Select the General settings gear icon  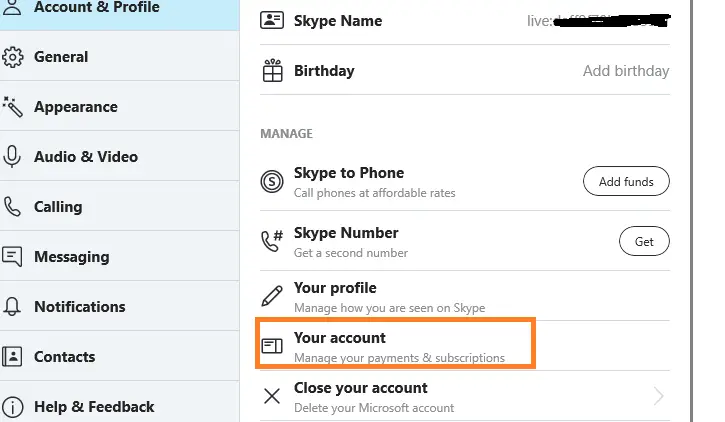[12, 57]
